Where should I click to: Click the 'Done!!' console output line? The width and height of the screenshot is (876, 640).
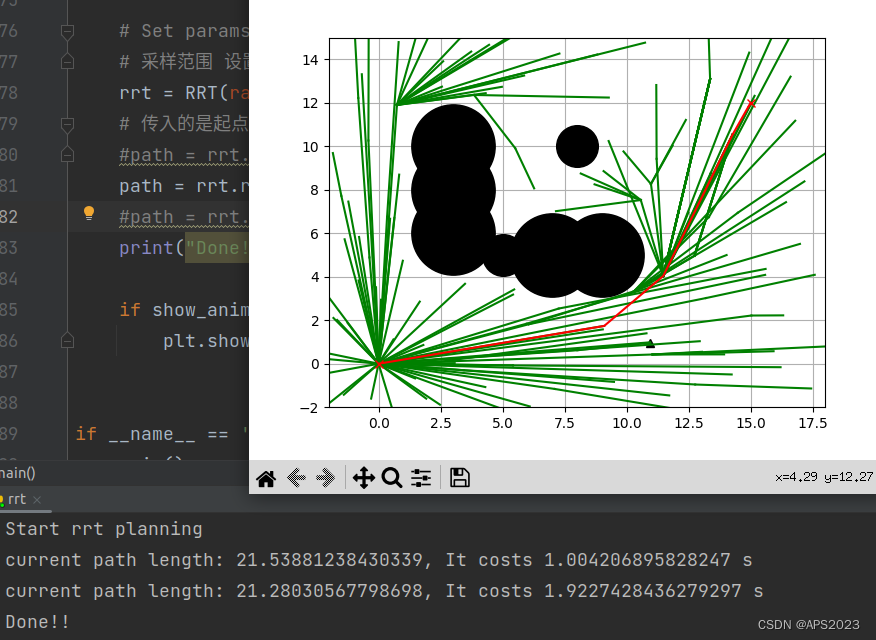(x=37, y=622)
